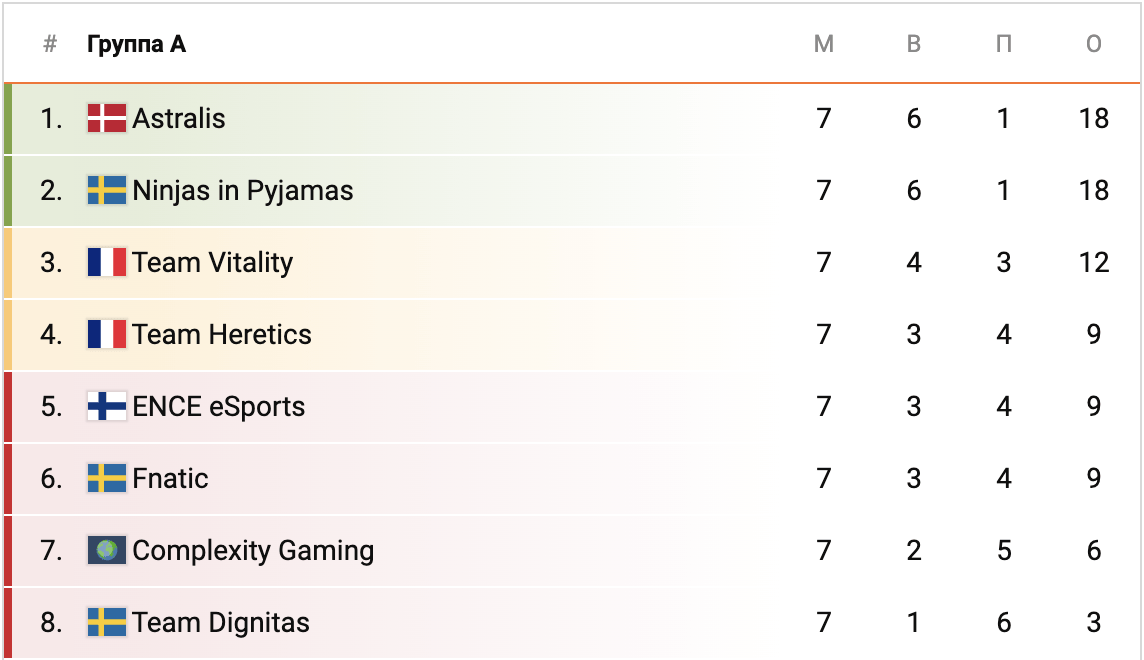Image resolution: width=1144 pixels, height=660 pixels.
Task: Go to Team Heretics team page
Action: [222, 335]
